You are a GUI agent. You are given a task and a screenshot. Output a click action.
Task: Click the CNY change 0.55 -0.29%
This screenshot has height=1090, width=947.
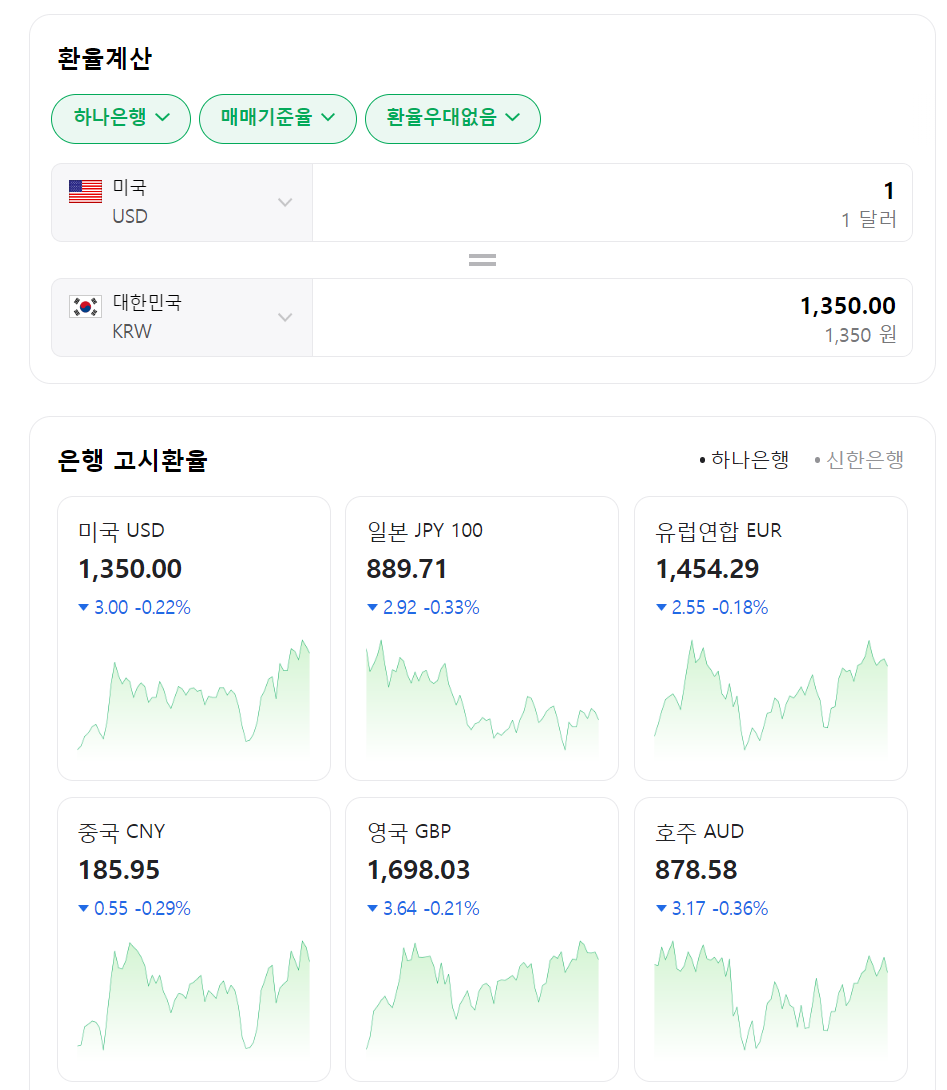click(134, 909)
